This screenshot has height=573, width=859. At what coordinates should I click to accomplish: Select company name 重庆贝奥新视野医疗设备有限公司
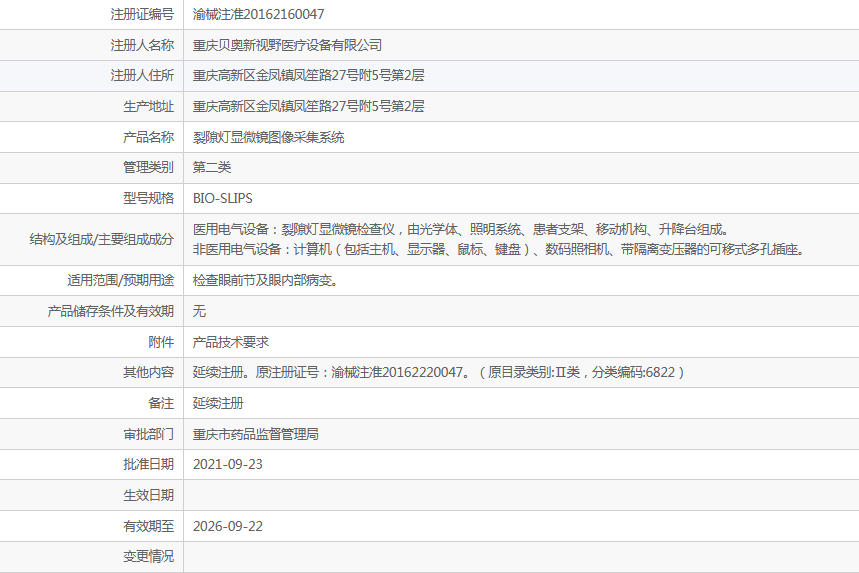(x=287, y=45)
